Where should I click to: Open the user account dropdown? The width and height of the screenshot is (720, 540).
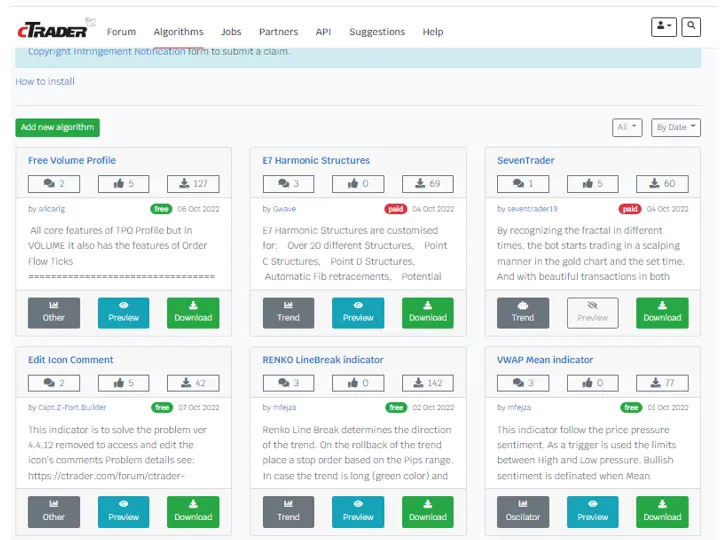pos(664,27)
